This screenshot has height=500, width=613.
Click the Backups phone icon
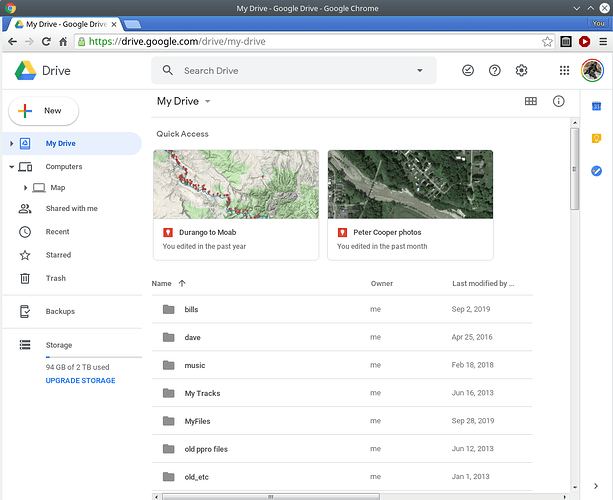click(x=25, y=312)
